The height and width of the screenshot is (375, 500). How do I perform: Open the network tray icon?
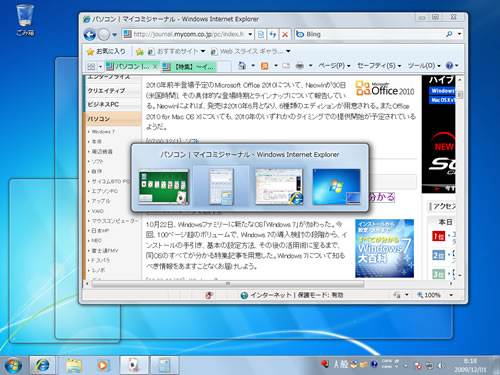(429, 366)
